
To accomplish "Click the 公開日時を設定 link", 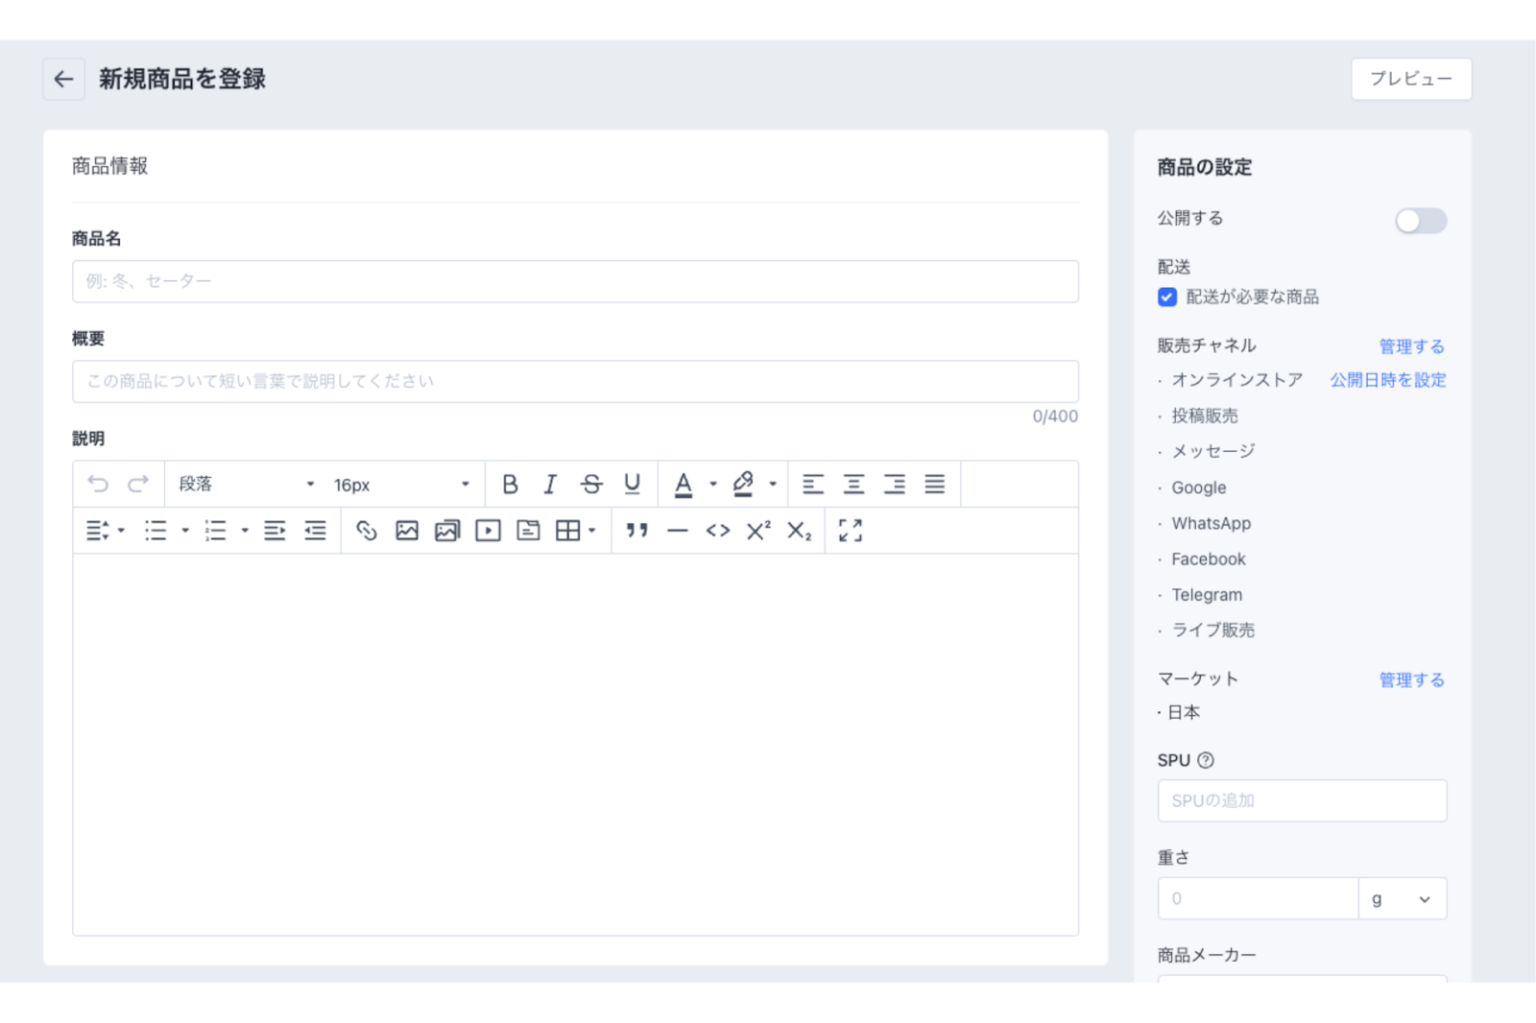I will (x=1388, y=380).
